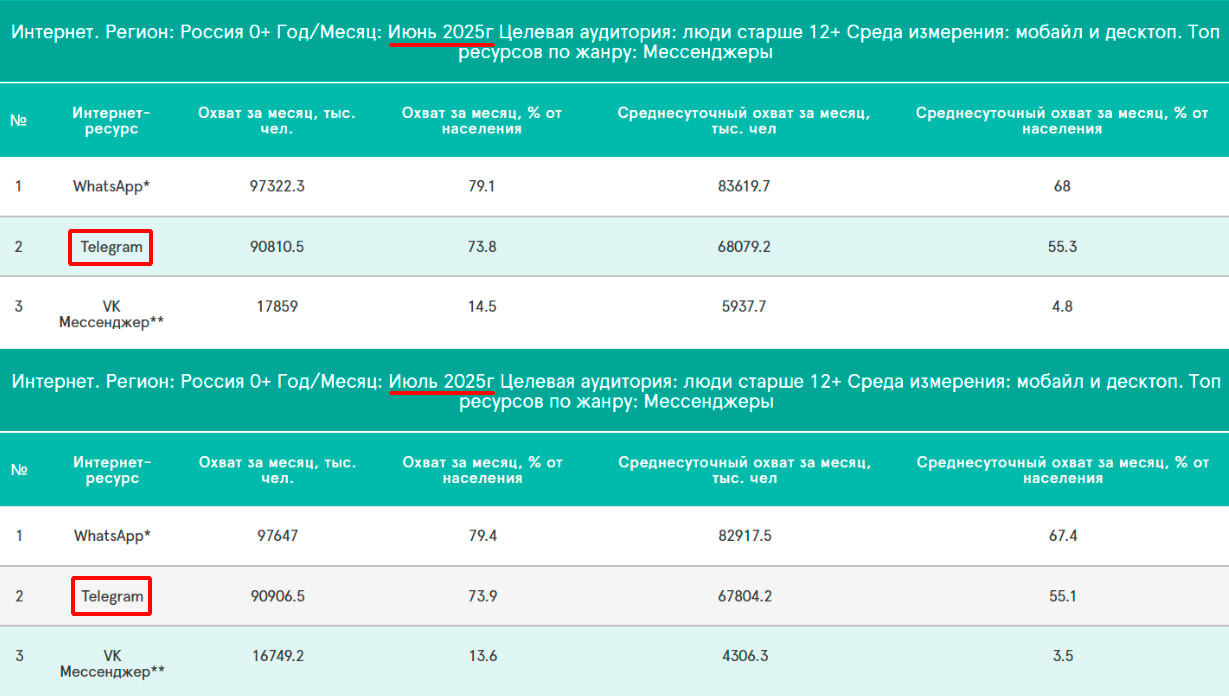Screen dimensions: 1229x696
Task: Click the value 73.9
Action: coord(482,596)
